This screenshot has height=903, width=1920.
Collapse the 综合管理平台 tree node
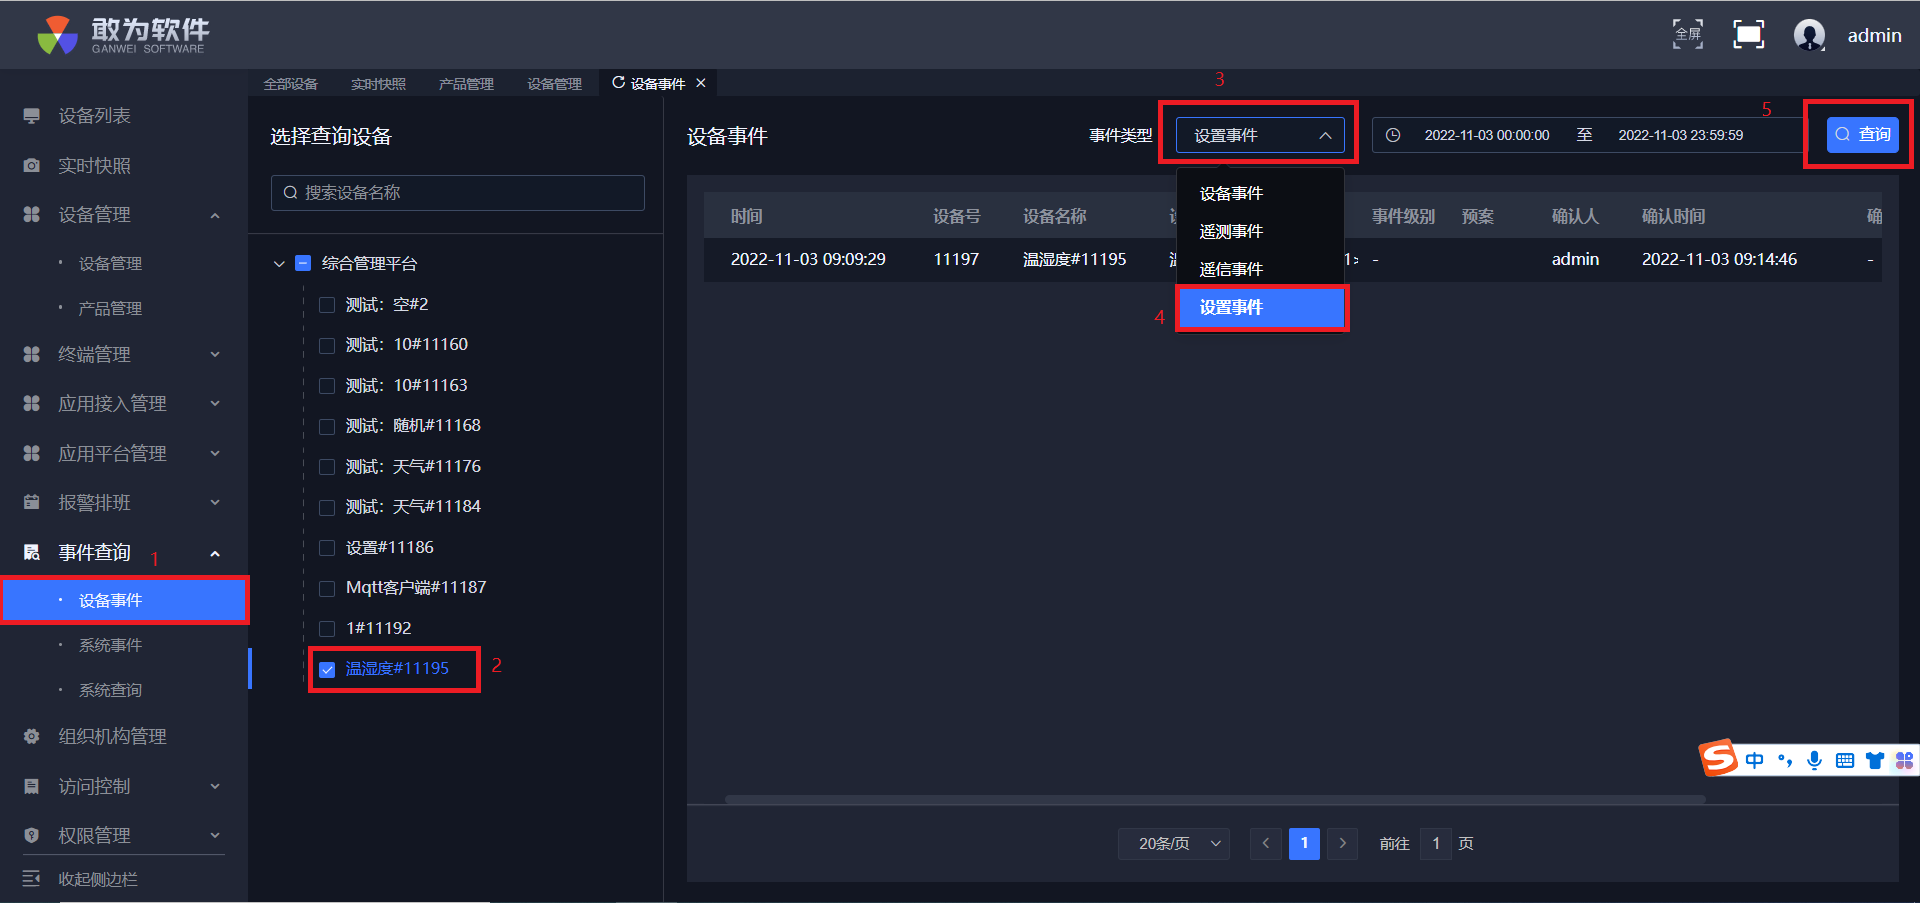tap(279, 264)
